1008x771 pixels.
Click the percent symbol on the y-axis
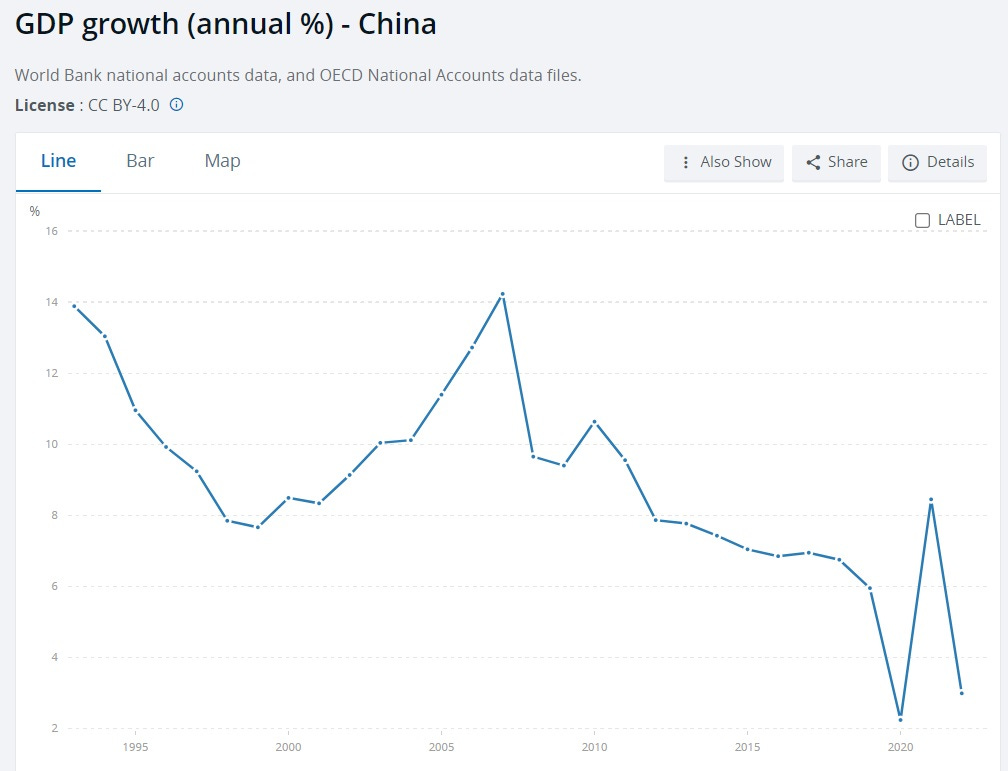point(34,210)
